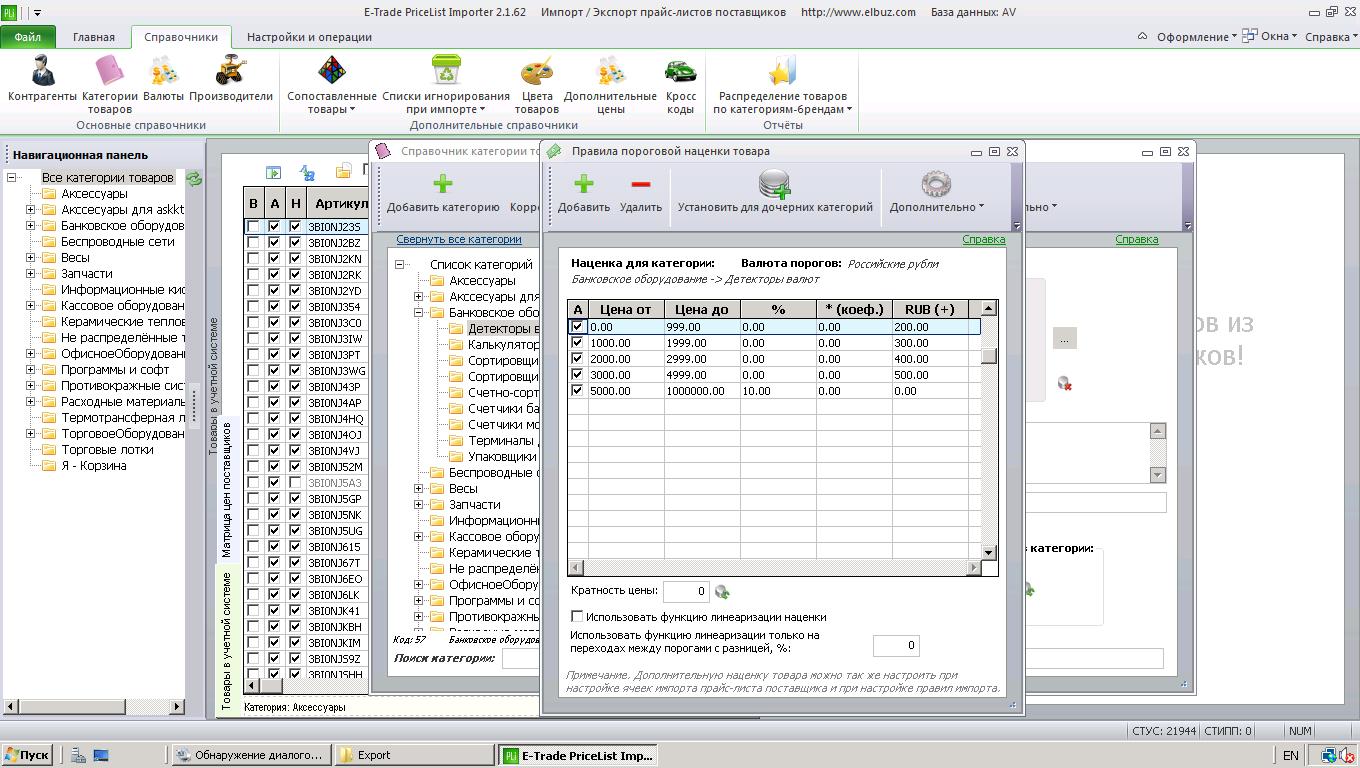Open the Окна menu
The height and width of the screenshot is (768, 1360).
click(1270, 37)
